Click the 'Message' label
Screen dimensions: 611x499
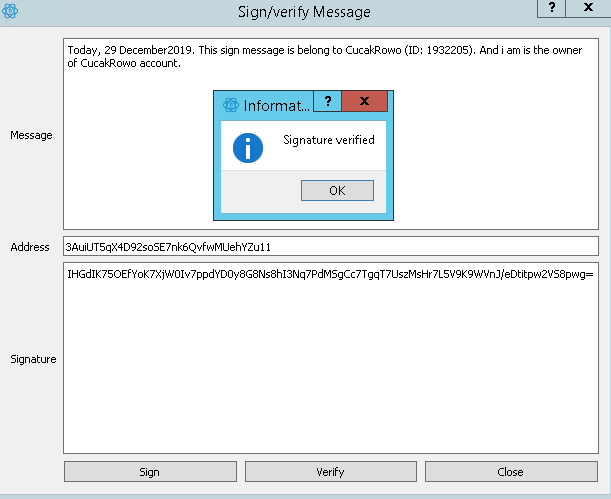pos(31,135)
